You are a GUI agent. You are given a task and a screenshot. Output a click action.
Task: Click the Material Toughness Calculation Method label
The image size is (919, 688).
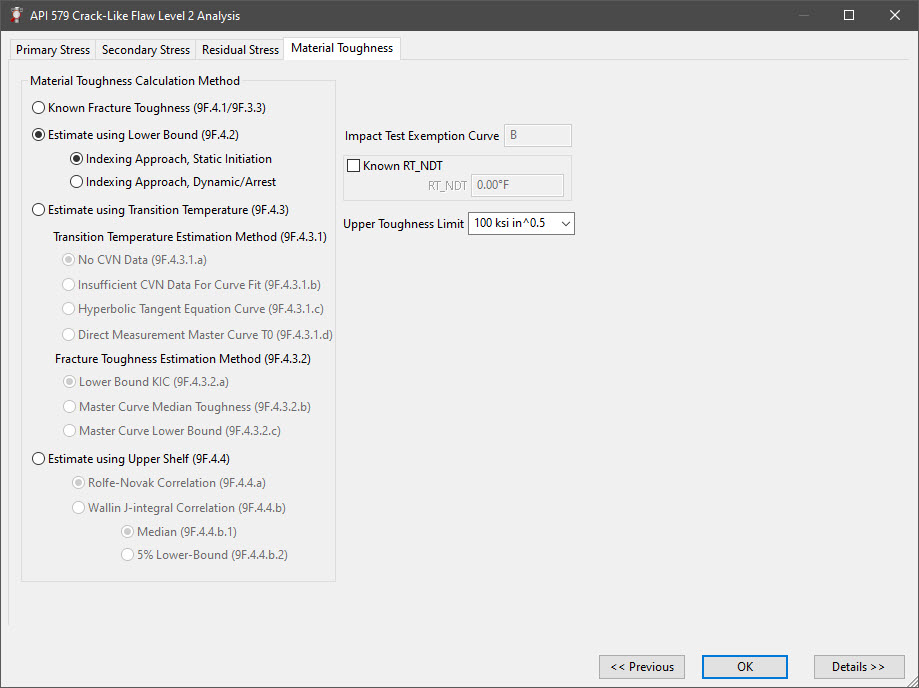coord(135,81)
